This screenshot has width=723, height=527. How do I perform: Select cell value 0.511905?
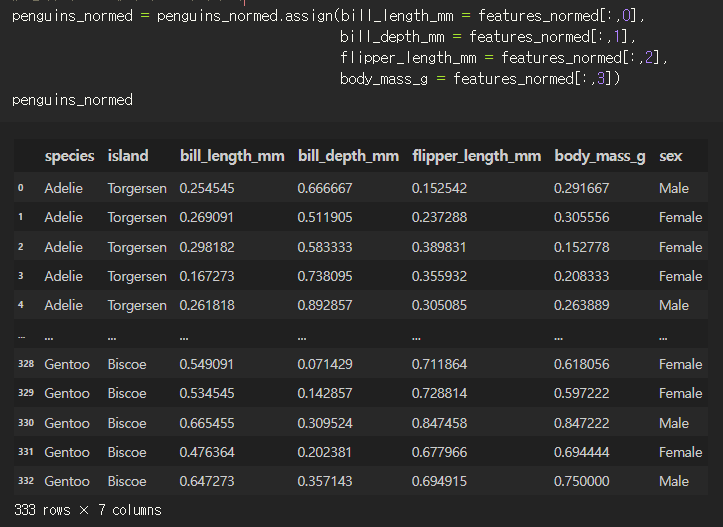(x=325, y=217)
